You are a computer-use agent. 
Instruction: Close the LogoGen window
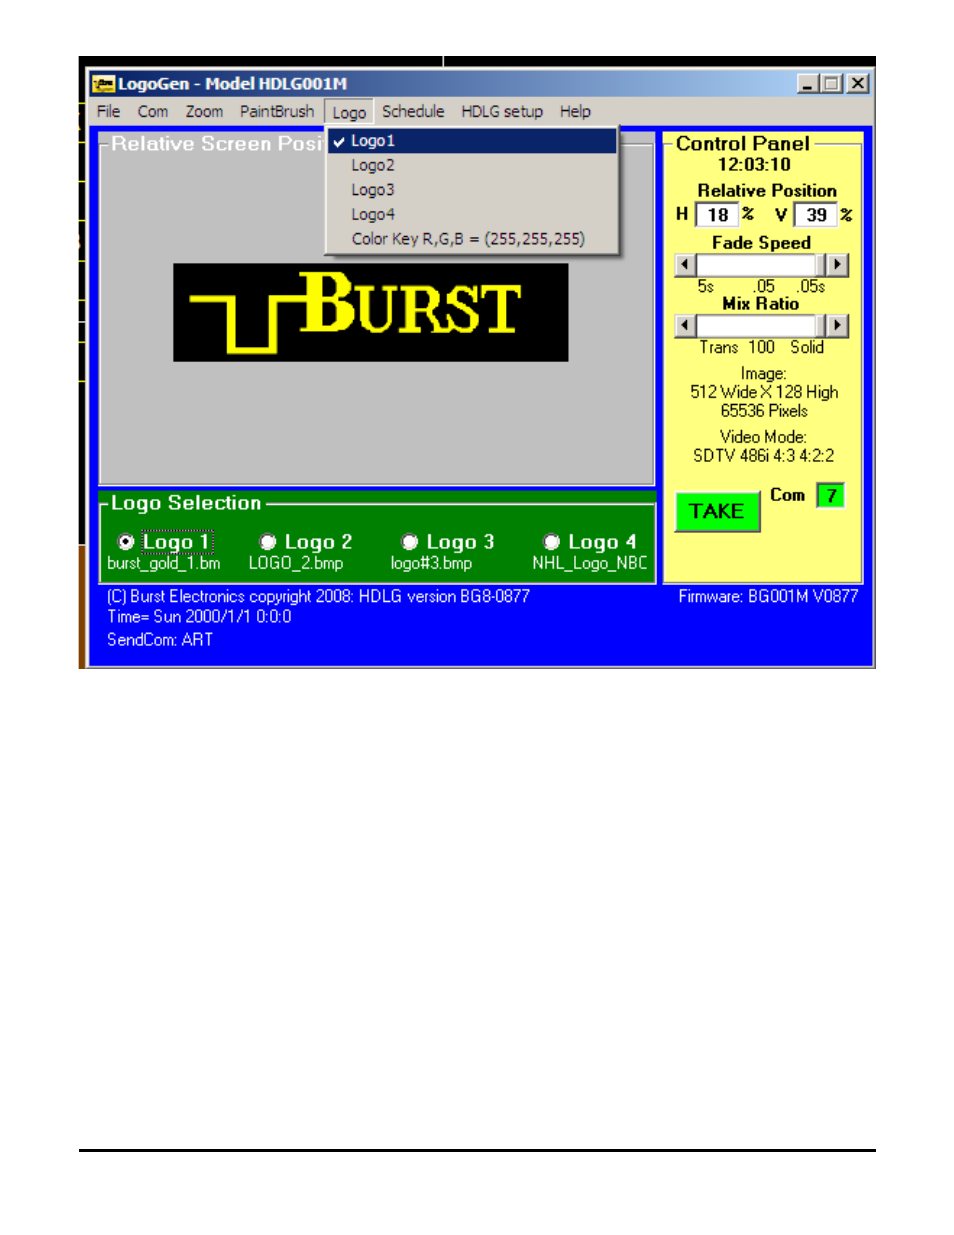[858, 84]
